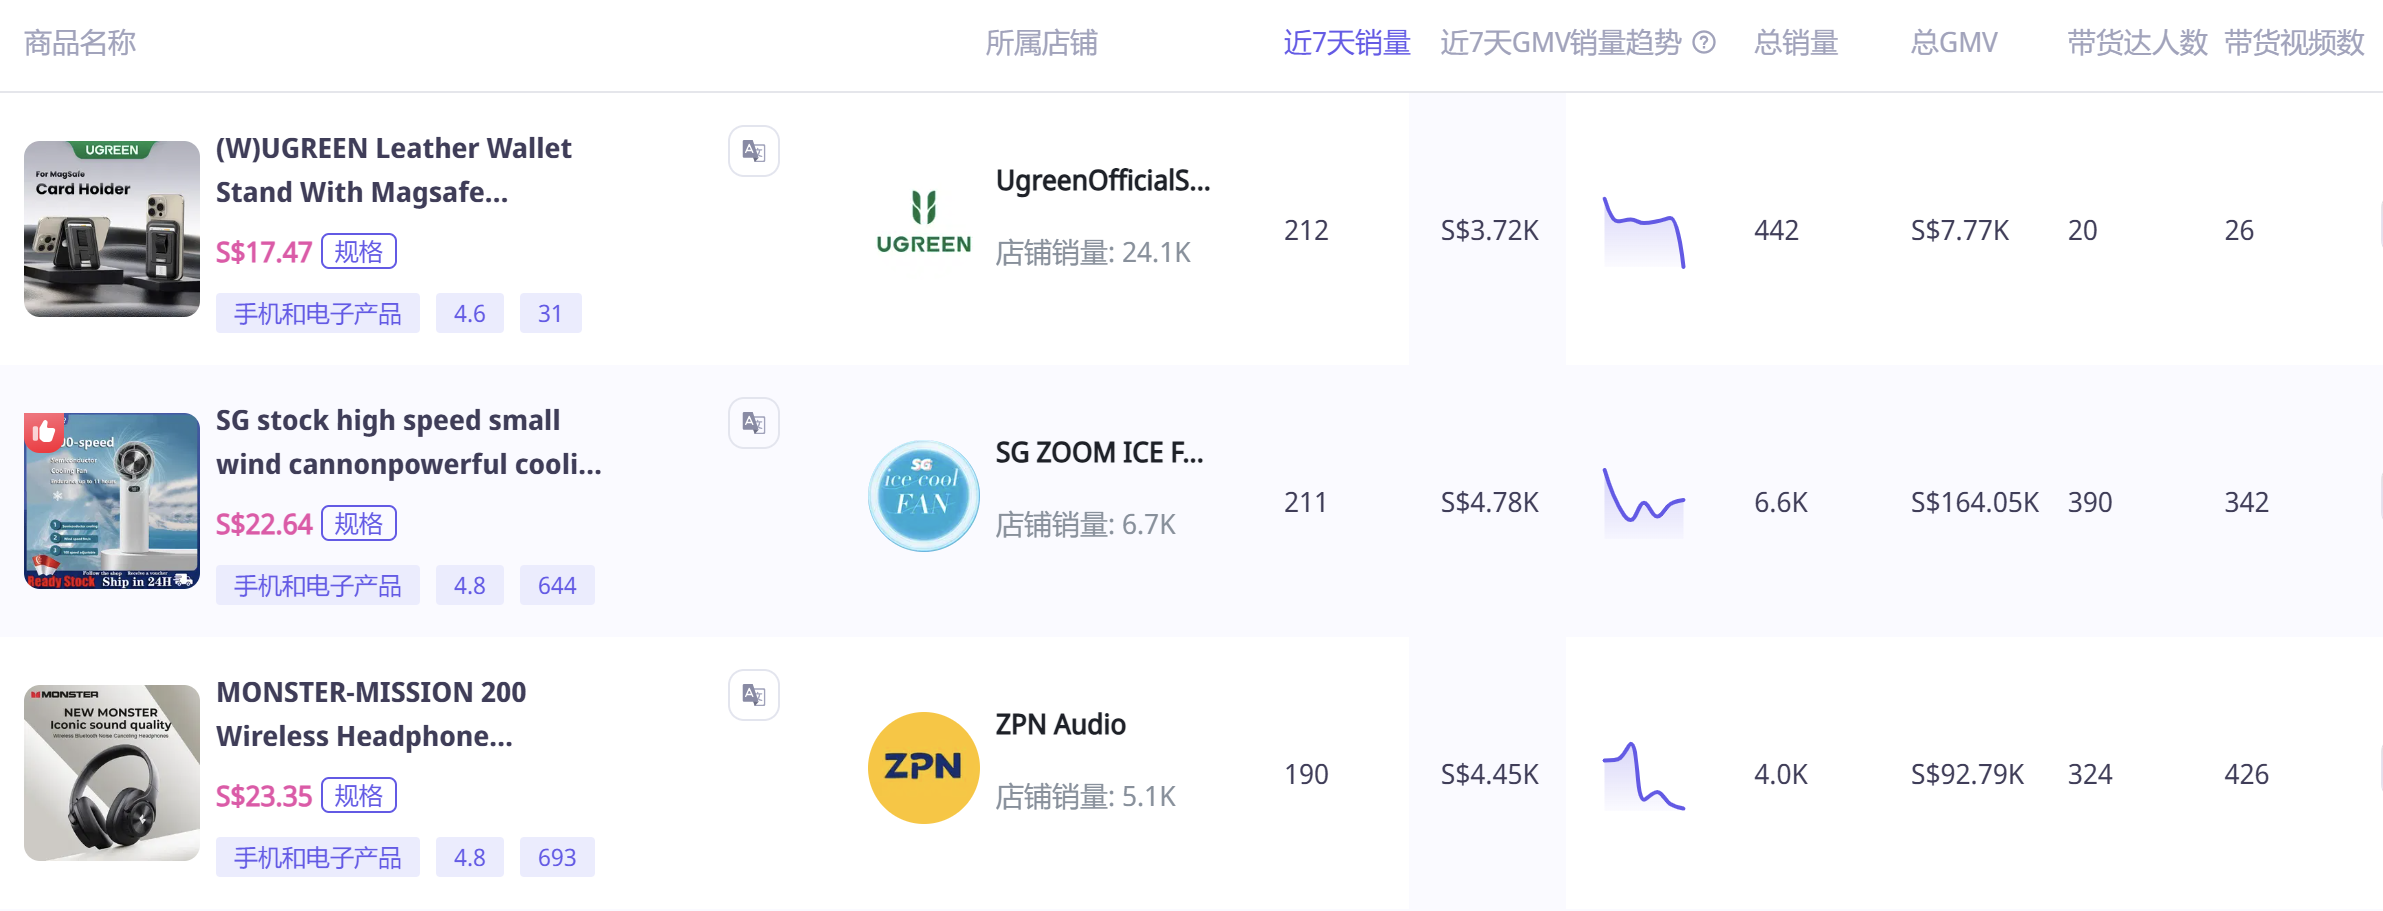This screenshot has width=2383, height=911.
Task: Open 规格 button for MONSTER headphone
Action: tap(358, 795)
